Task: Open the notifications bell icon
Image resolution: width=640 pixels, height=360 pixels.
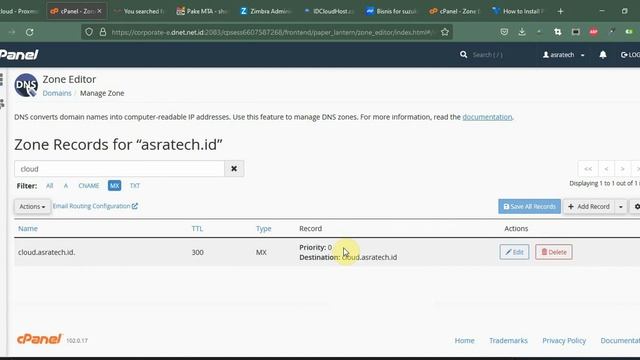Action: point(603,55)
